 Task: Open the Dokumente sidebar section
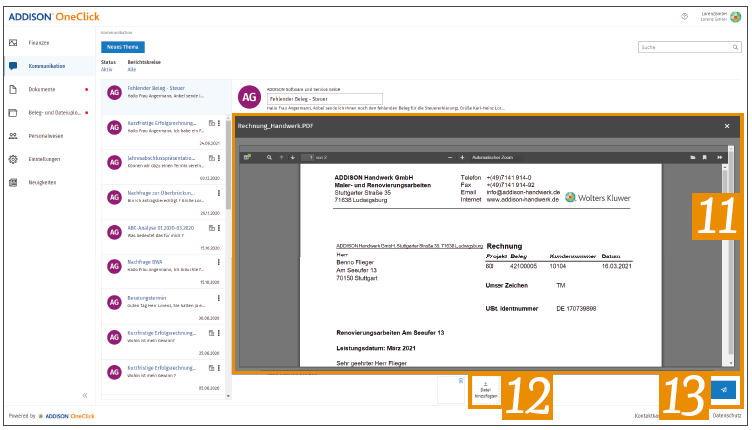[42, 89]
